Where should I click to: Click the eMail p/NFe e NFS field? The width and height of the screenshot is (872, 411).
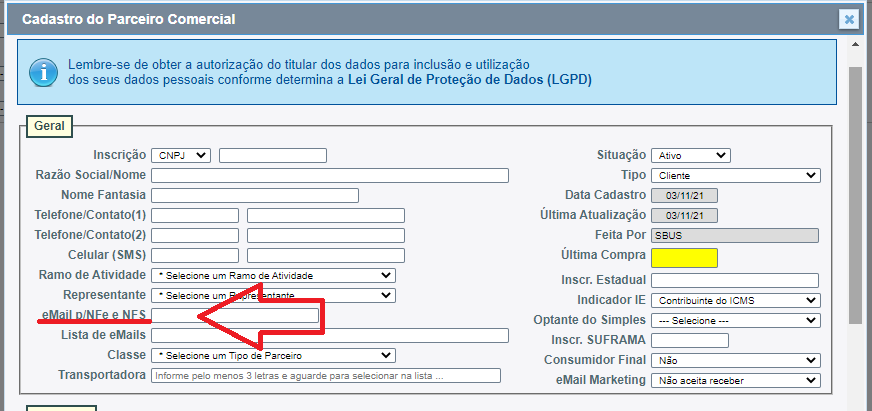coord(235,315)
